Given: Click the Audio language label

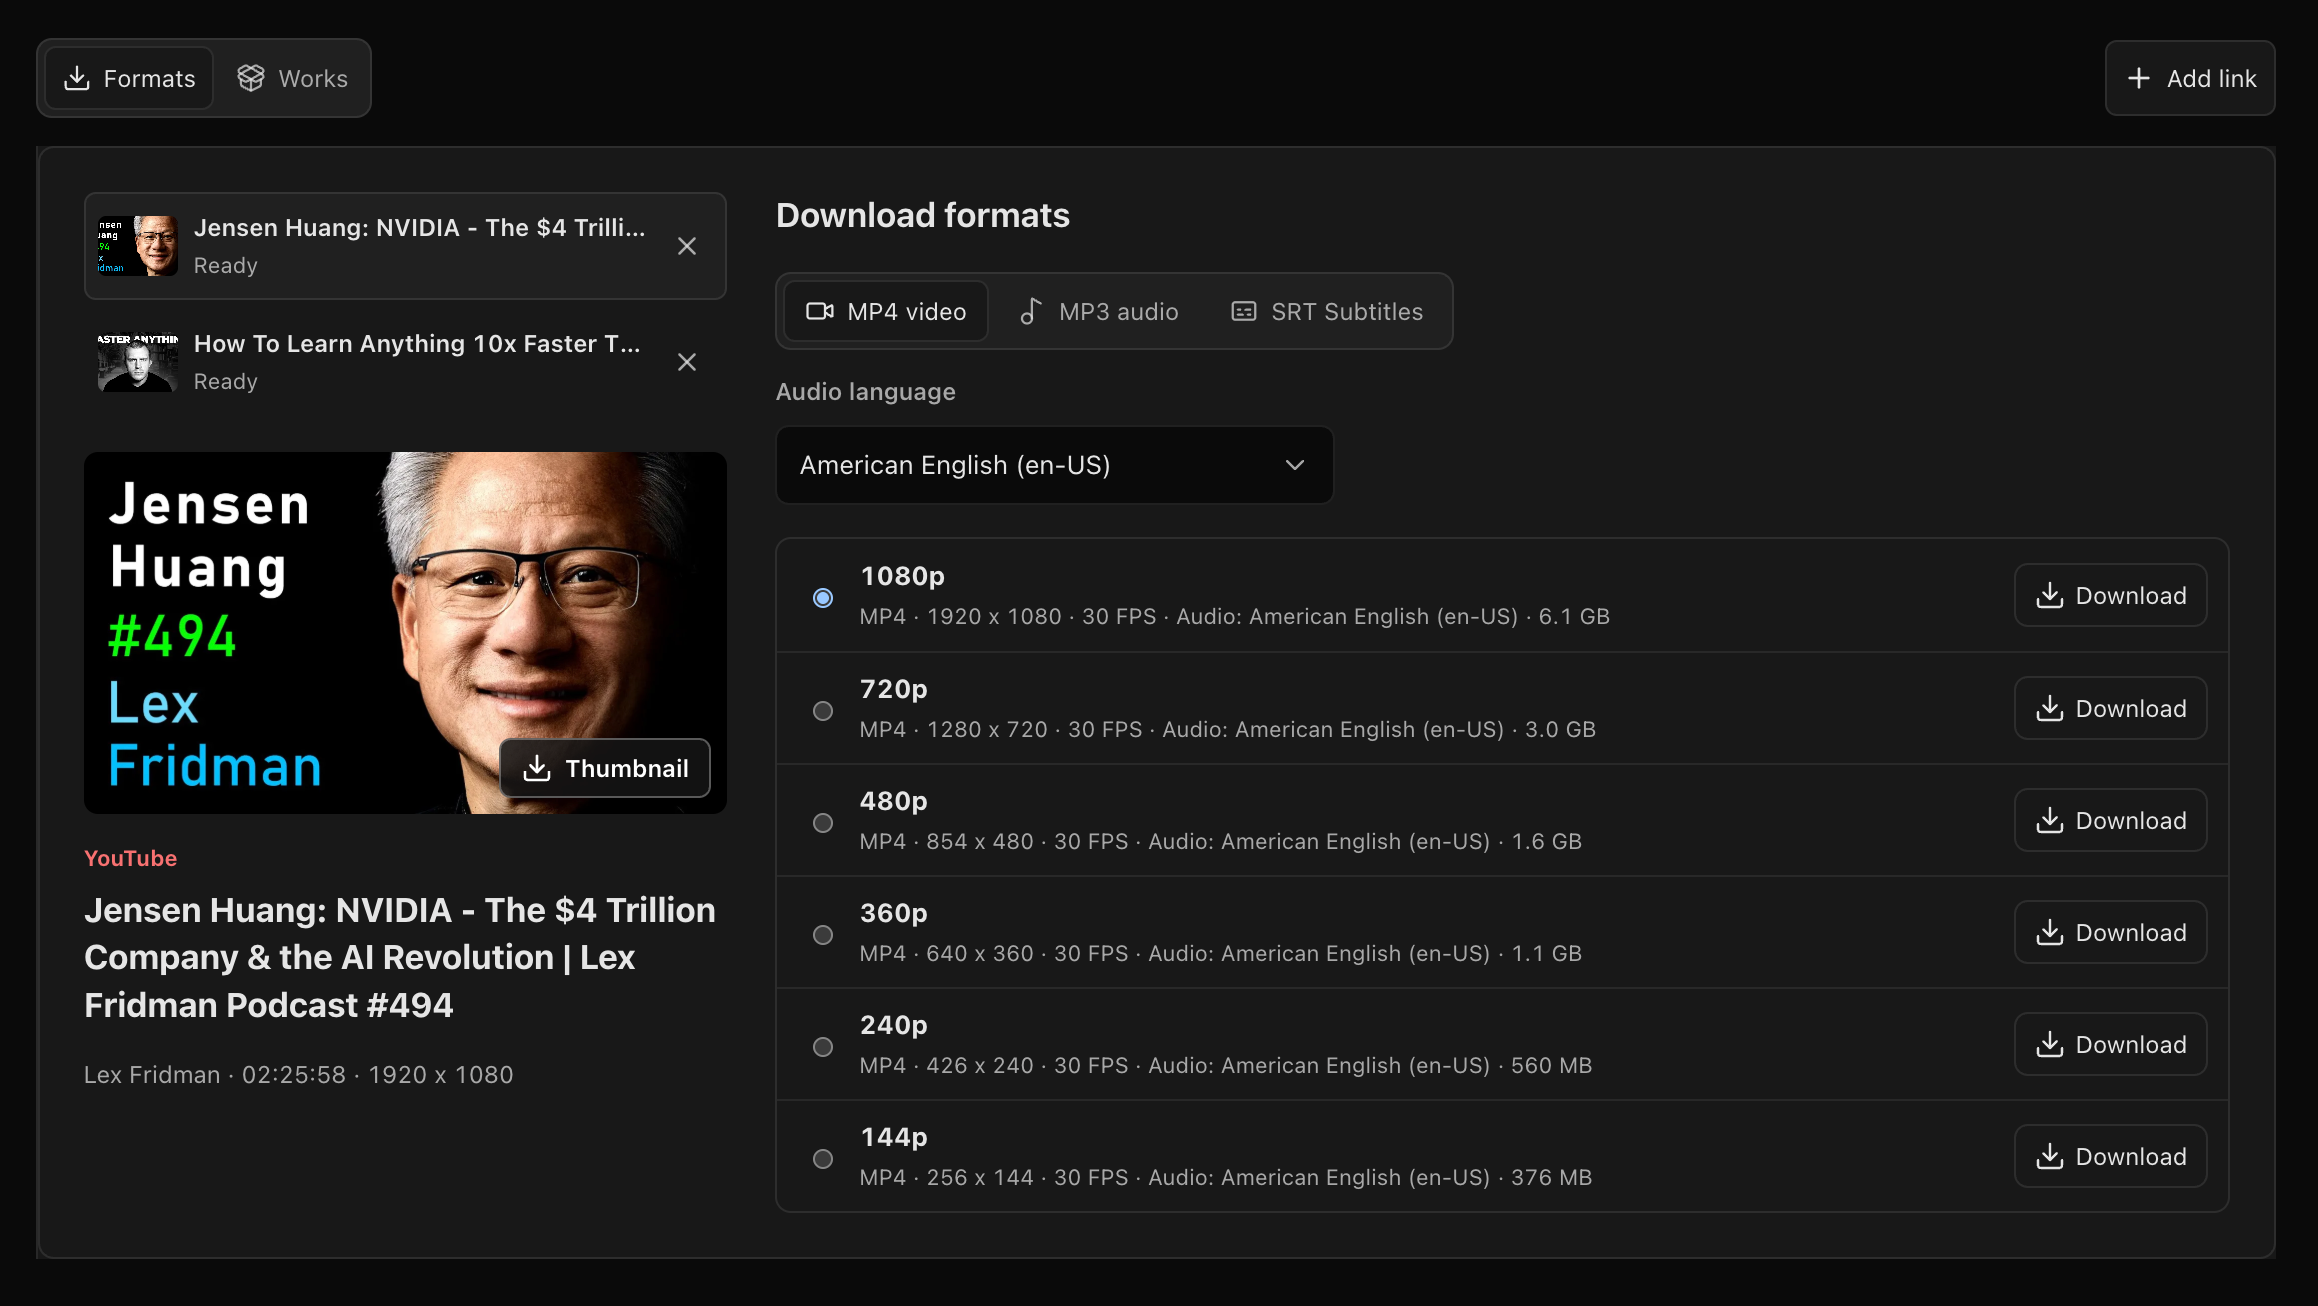Looking at the screenshot, I should point(865,392).
